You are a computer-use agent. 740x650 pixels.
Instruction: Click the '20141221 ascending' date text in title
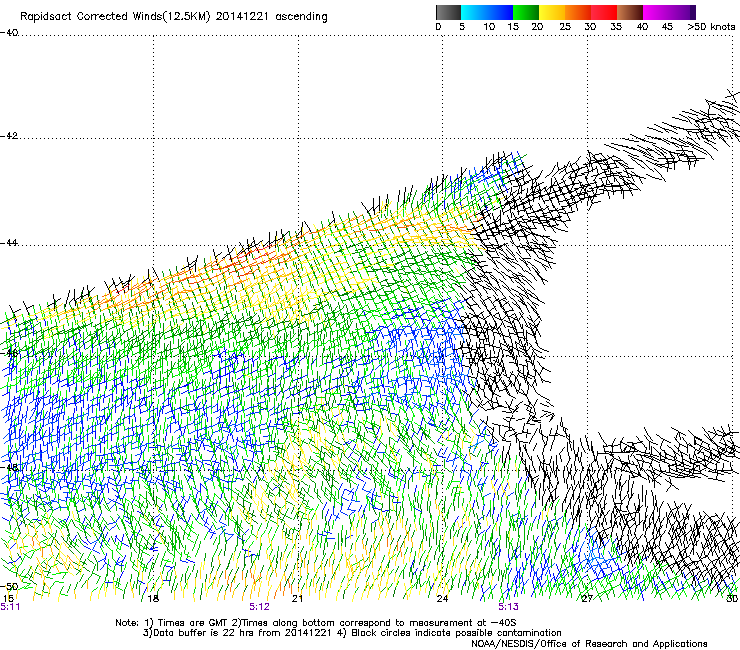271,17
